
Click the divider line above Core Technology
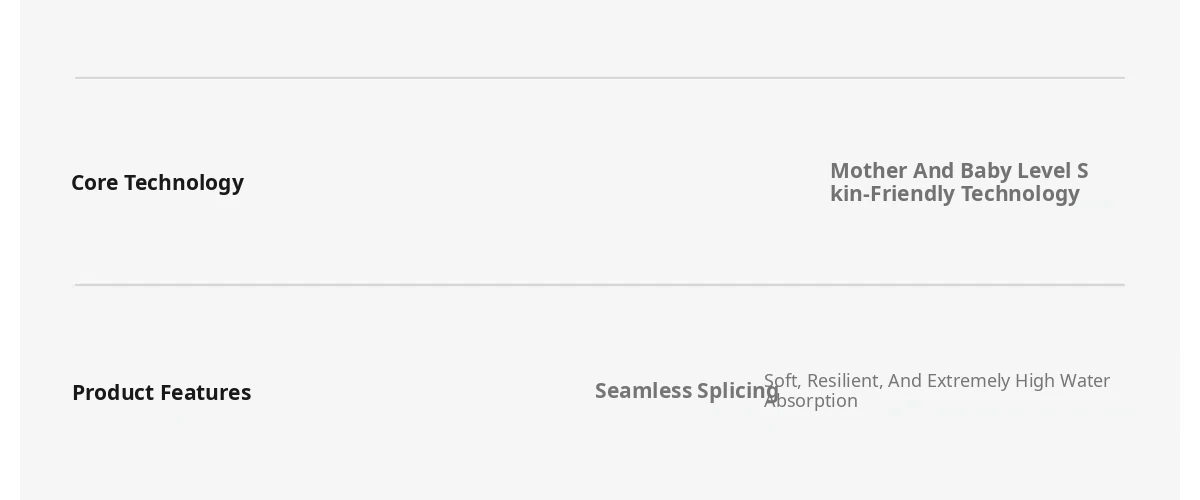[600, 78]
